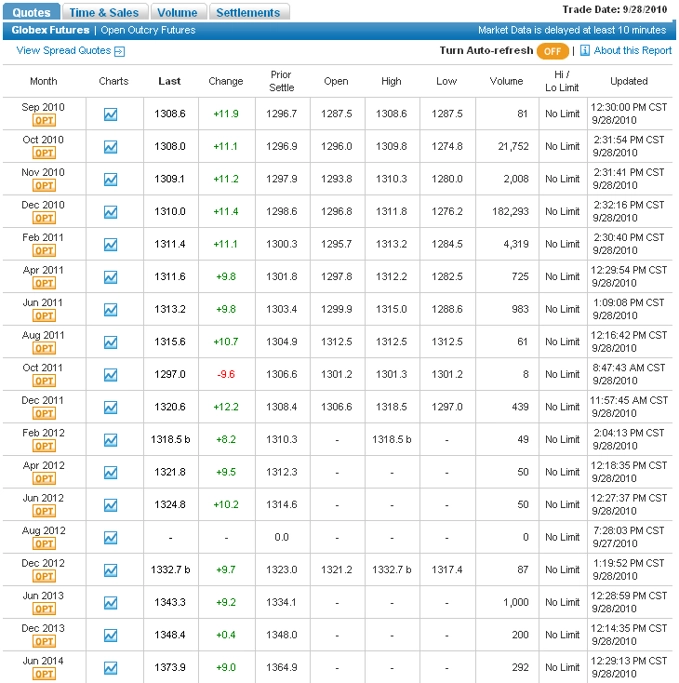Open the chart icon for Dec 2010
679x683 pixels.
coord(110,211)
